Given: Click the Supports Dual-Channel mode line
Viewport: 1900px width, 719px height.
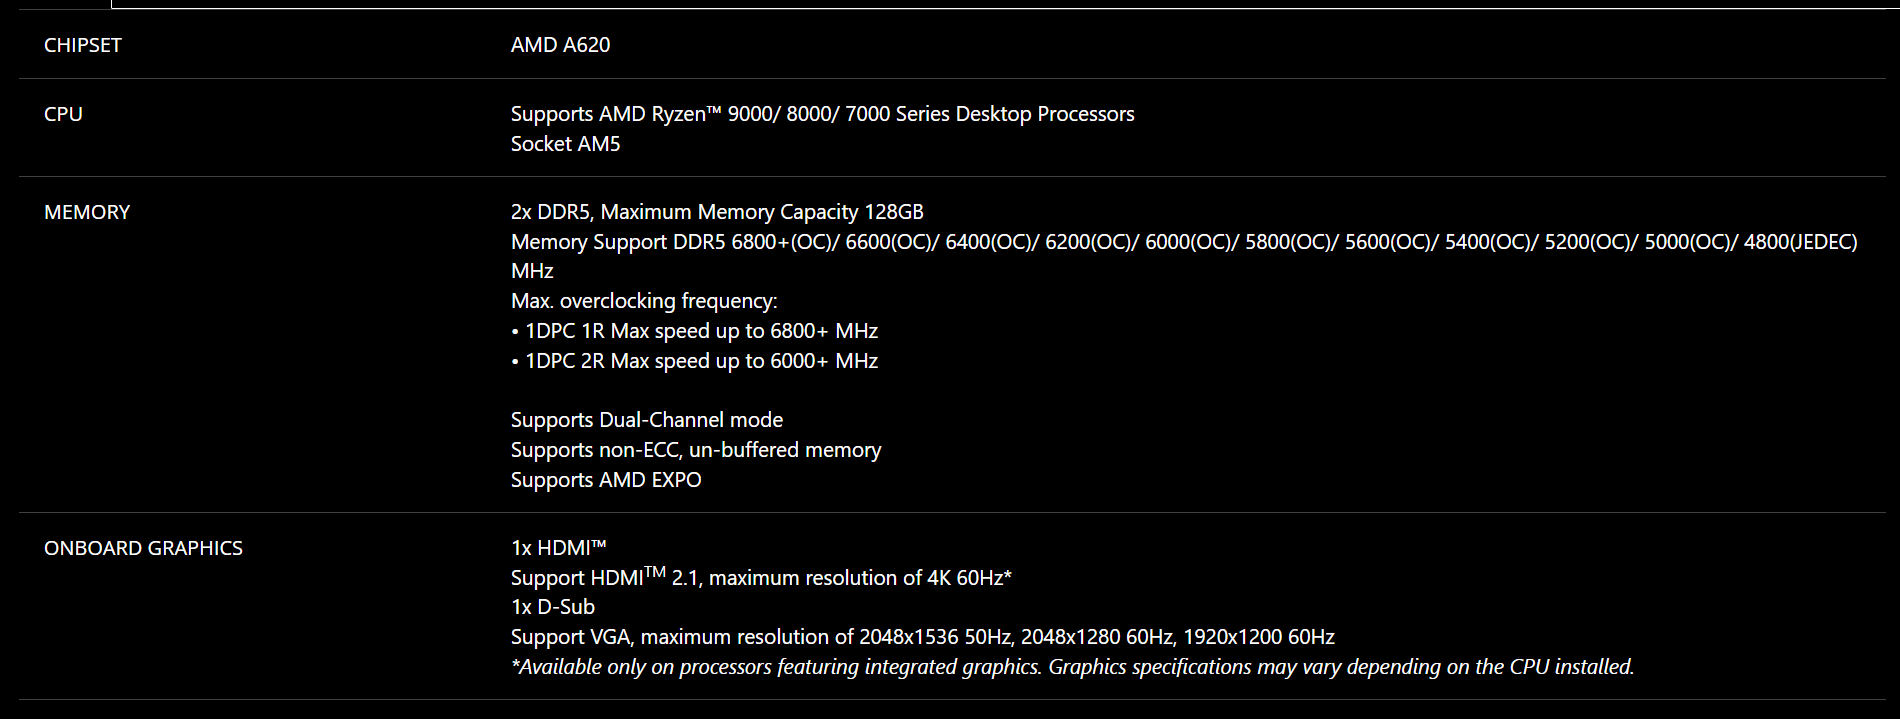Looking at the screenshot, I should [x=647, y=420].
